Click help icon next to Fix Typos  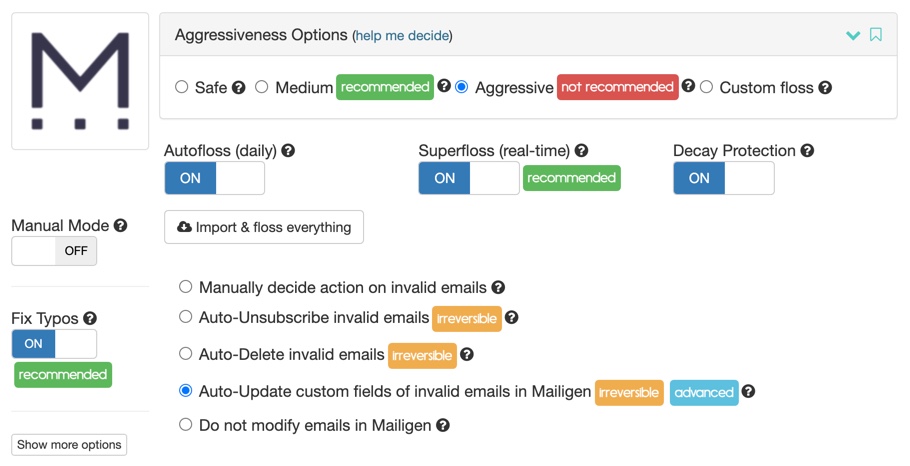coord(89,318)
